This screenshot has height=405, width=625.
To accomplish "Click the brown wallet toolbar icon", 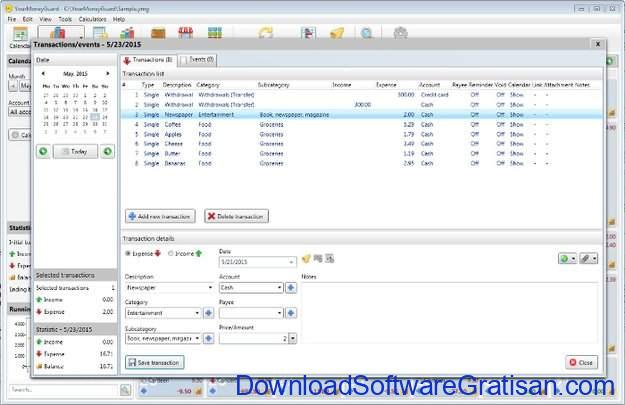I will coord(158,33).
